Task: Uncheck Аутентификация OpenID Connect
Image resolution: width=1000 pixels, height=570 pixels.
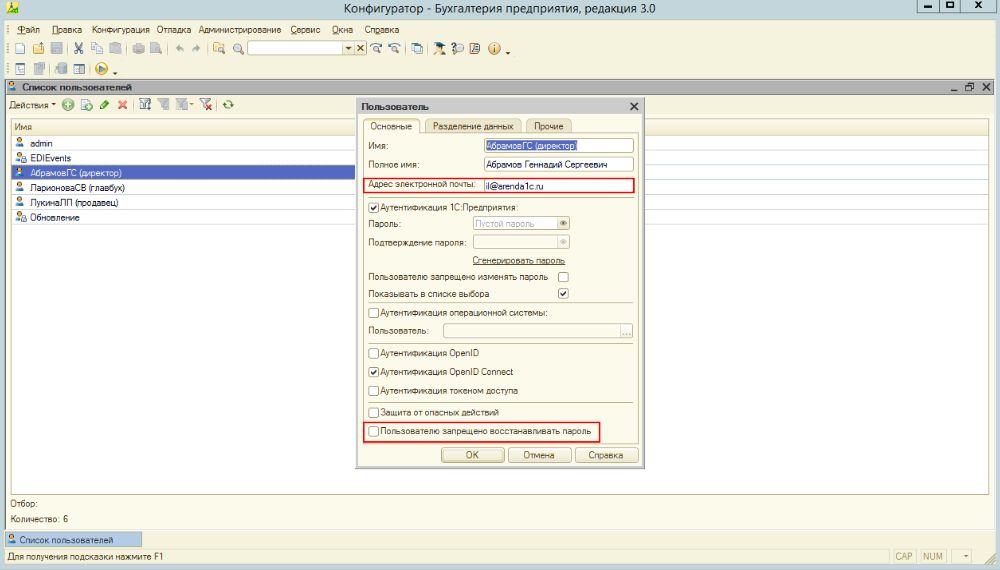Action: tap(374, 372)
